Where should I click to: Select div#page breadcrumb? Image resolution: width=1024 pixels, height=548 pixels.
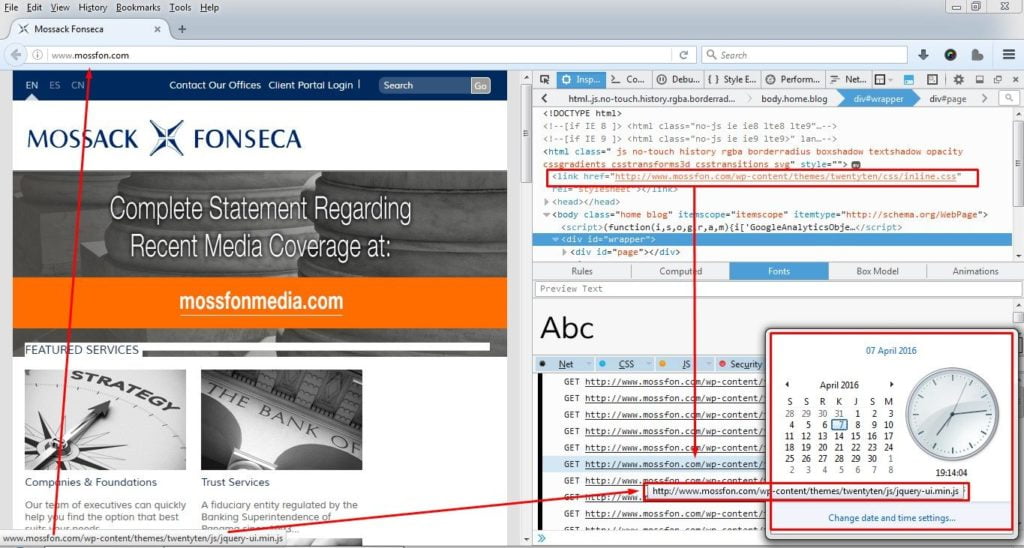tap(948, 99)
